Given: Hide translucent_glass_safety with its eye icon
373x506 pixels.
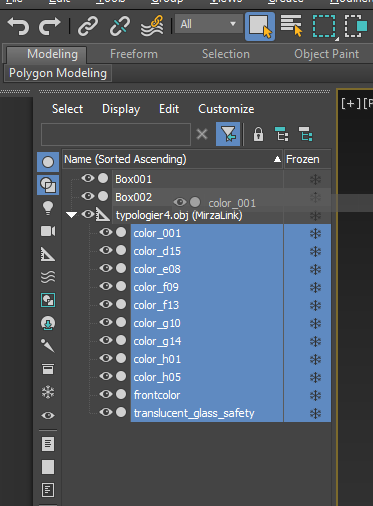Looking at the screenshot, I should coord(106,412).
